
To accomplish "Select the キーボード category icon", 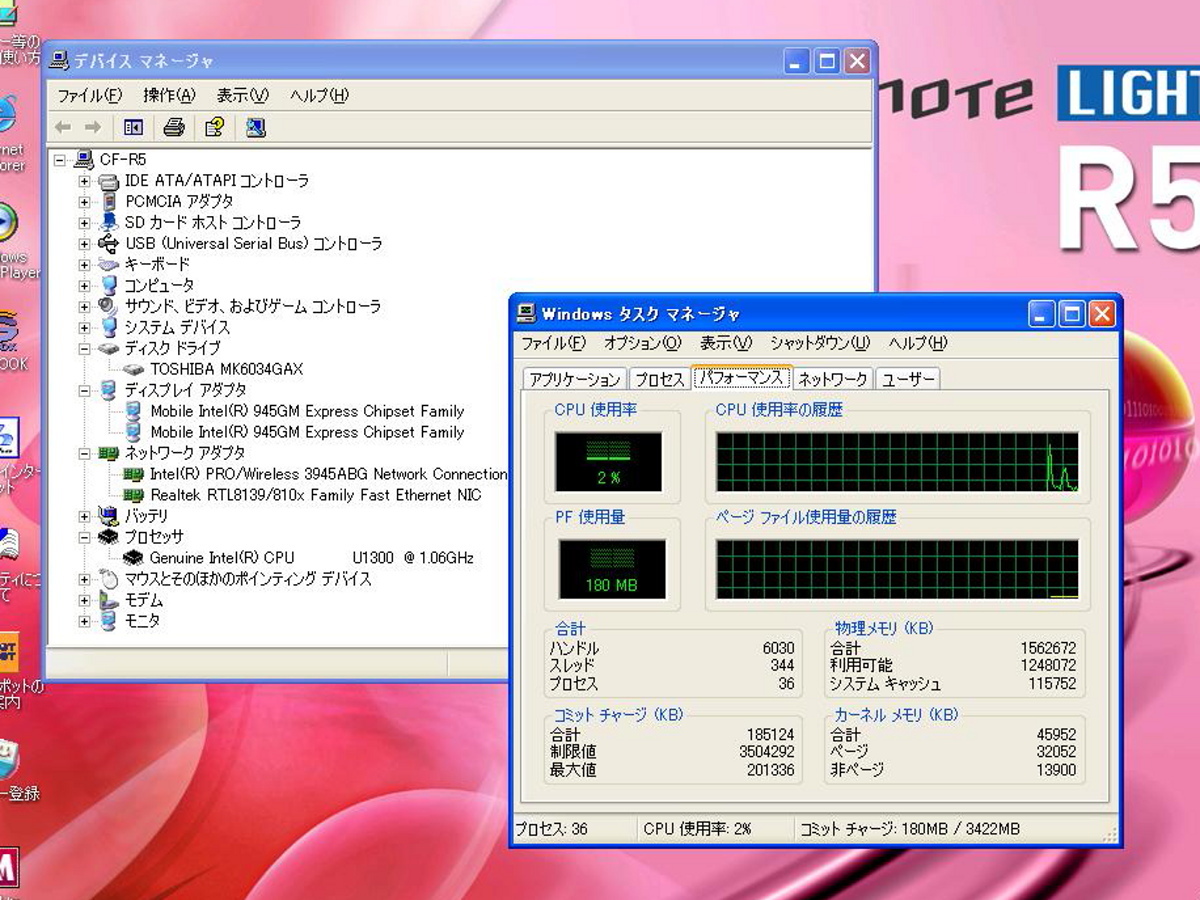I will (109, 265).
